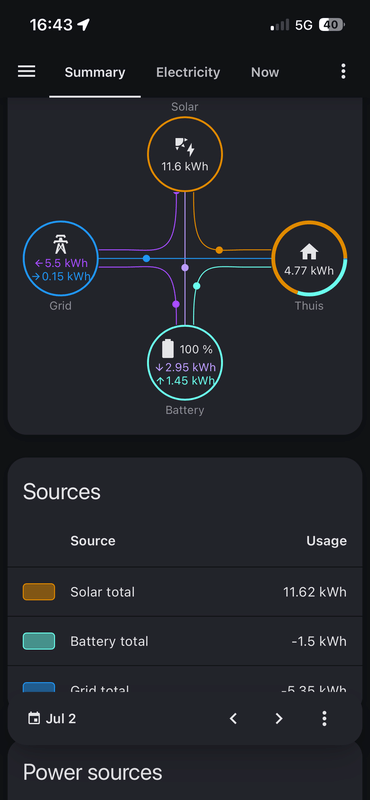
Task: Click the Sources card heading
Action: click(x=62, y=492)
